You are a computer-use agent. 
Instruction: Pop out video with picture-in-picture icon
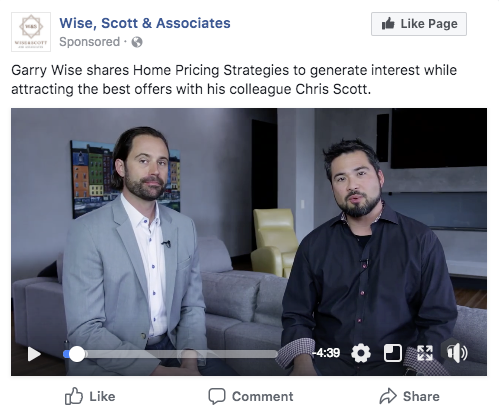click(x=393, y=353)
